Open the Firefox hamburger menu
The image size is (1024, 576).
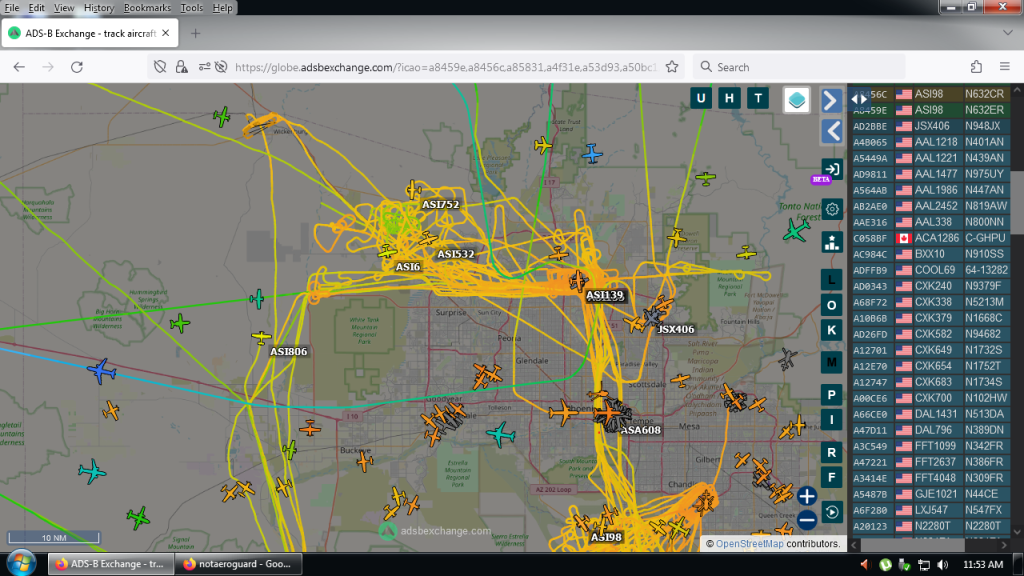tap(1004, 67)
